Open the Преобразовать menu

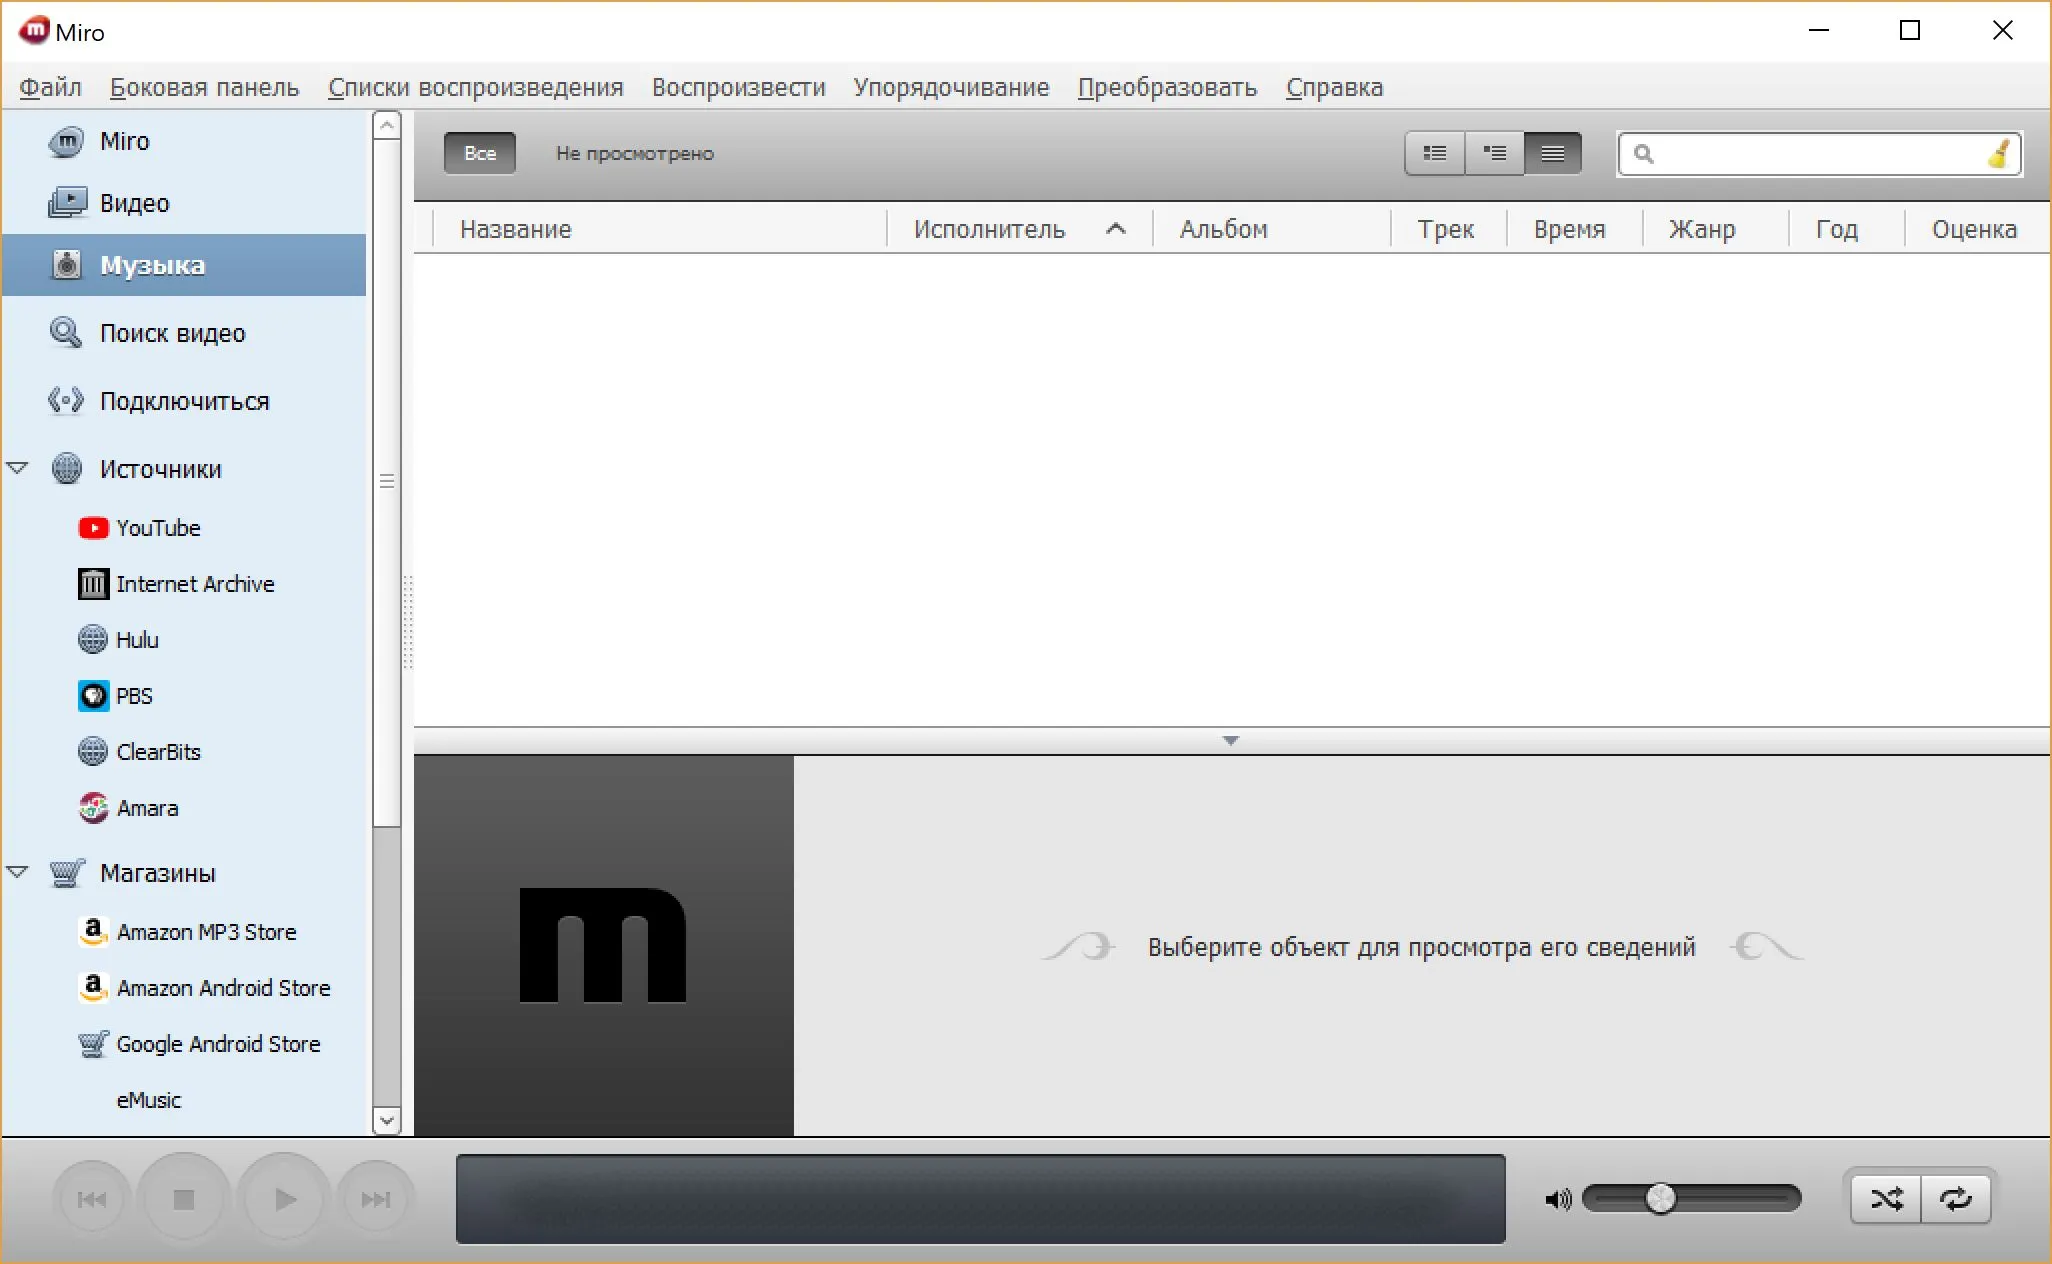(1167, 88)
